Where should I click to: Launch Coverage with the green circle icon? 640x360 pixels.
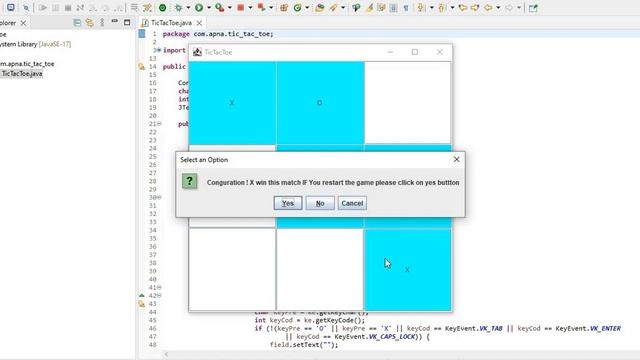tap(162, 8)
